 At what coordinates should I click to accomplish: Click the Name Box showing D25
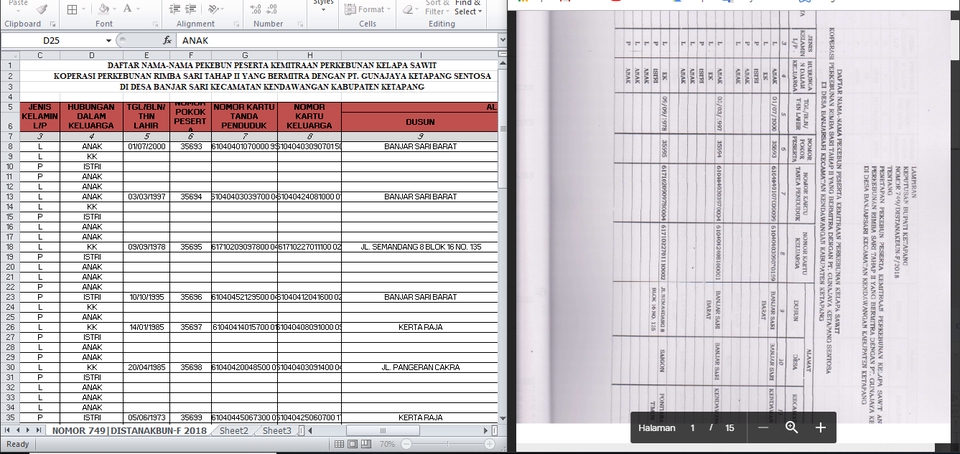55,40
